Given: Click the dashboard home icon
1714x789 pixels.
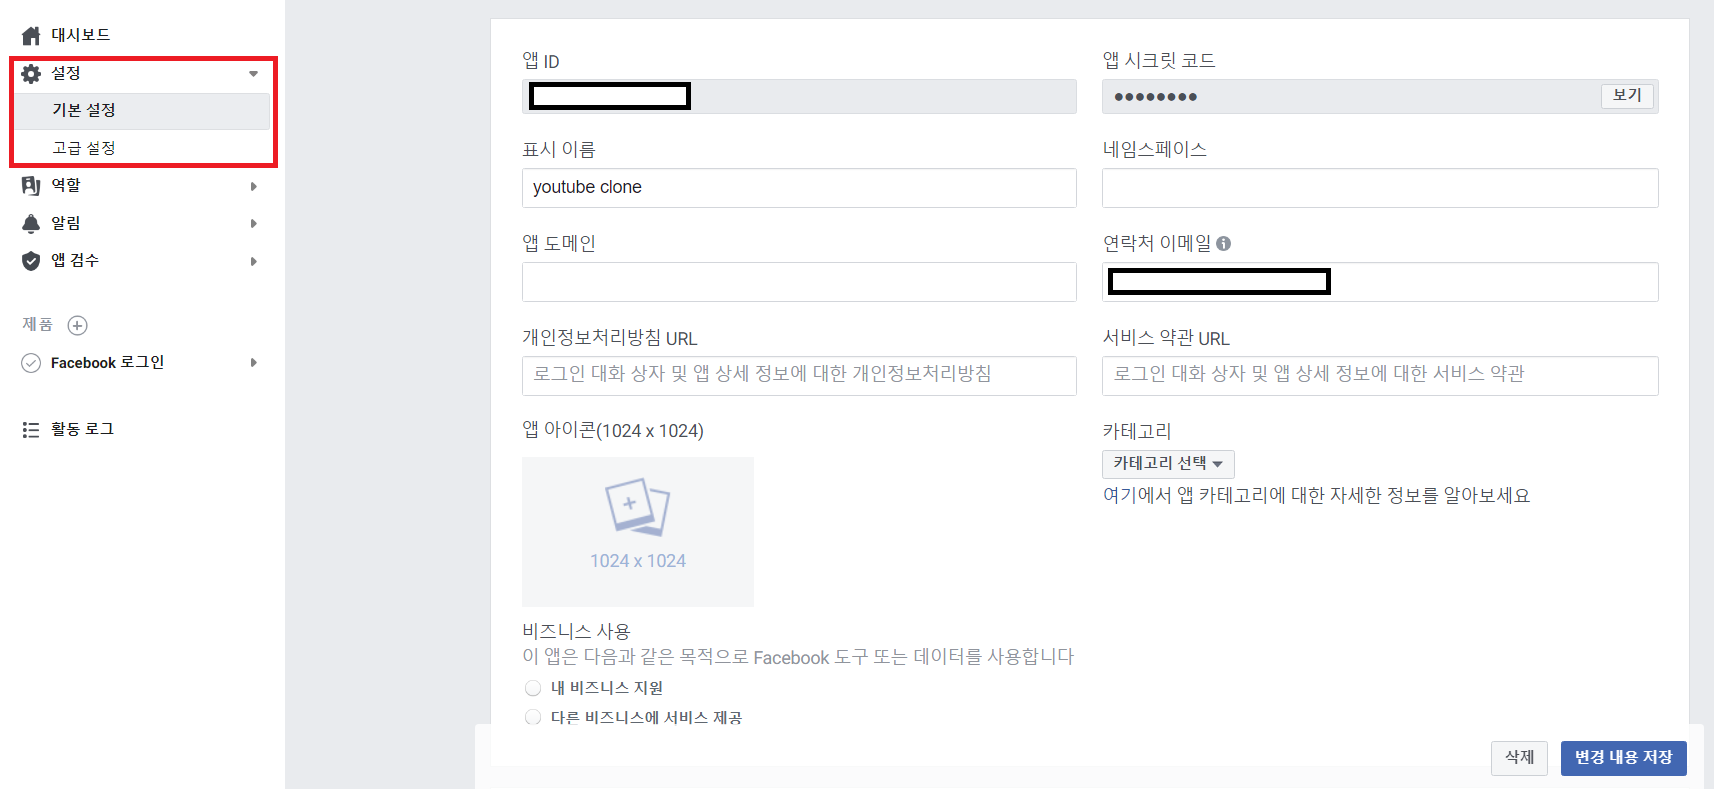Looking at the screenshot, I should [31, 36].
